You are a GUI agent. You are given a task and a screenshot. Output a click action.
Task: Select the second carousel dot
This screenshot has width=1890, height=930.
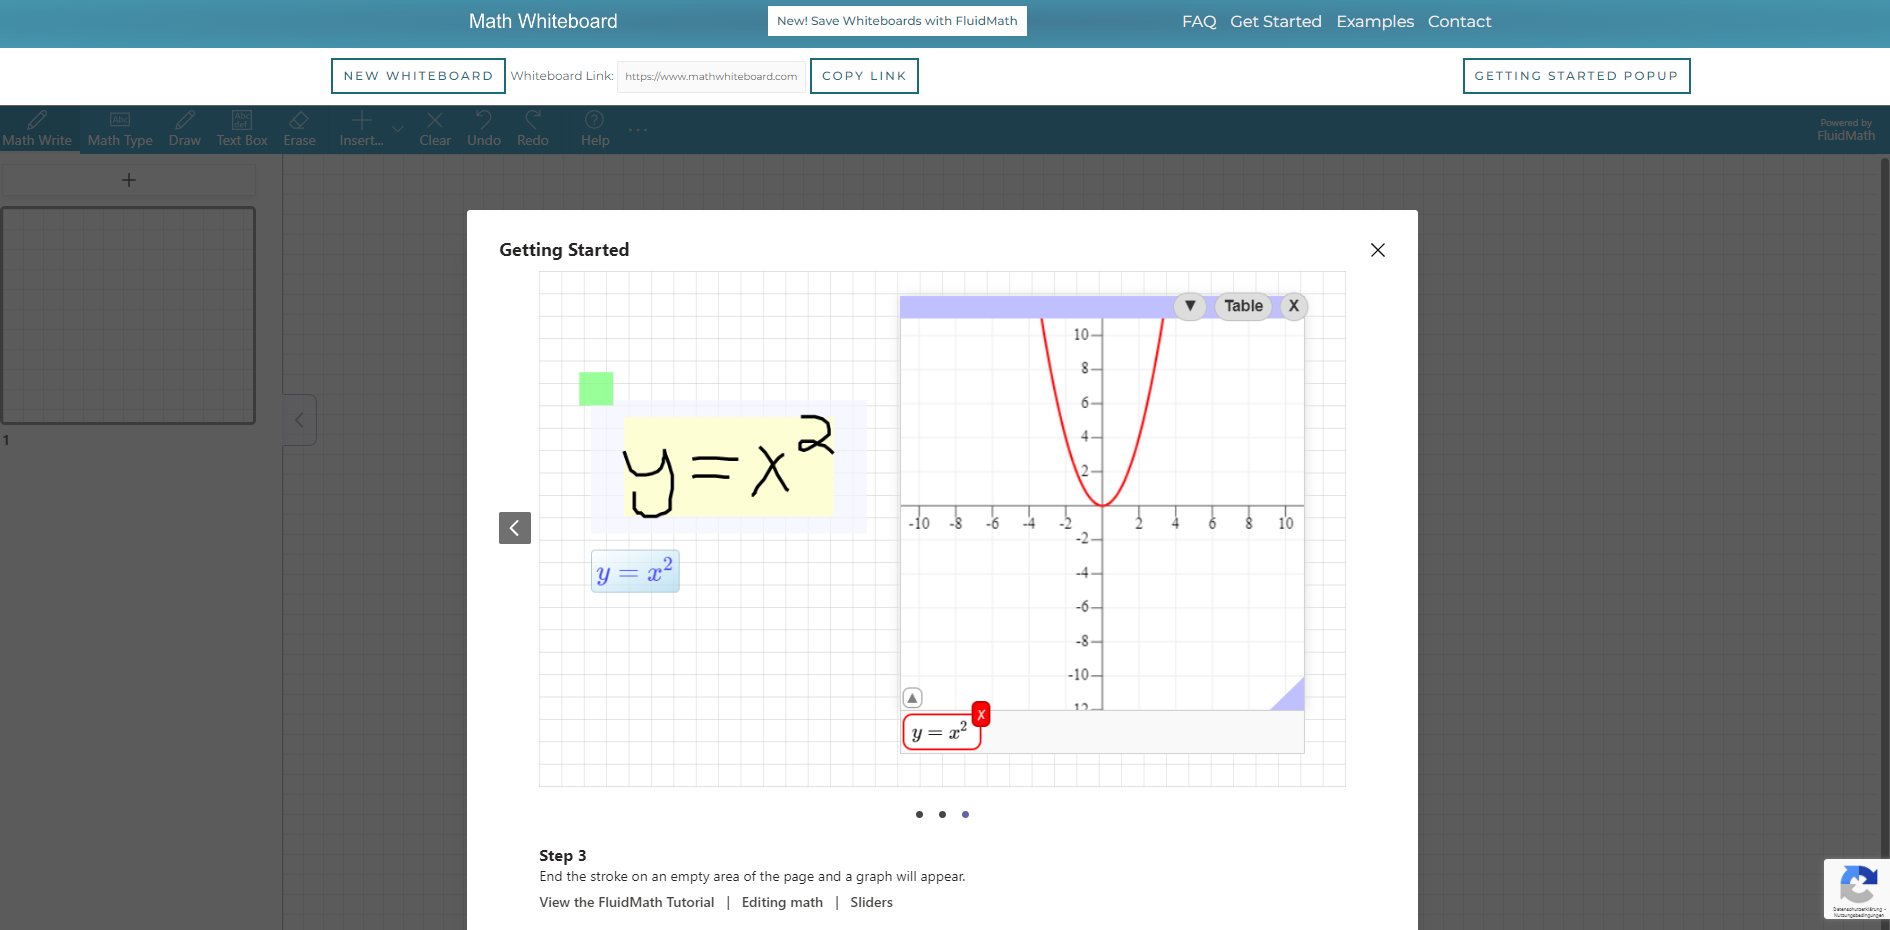[942, 815]
